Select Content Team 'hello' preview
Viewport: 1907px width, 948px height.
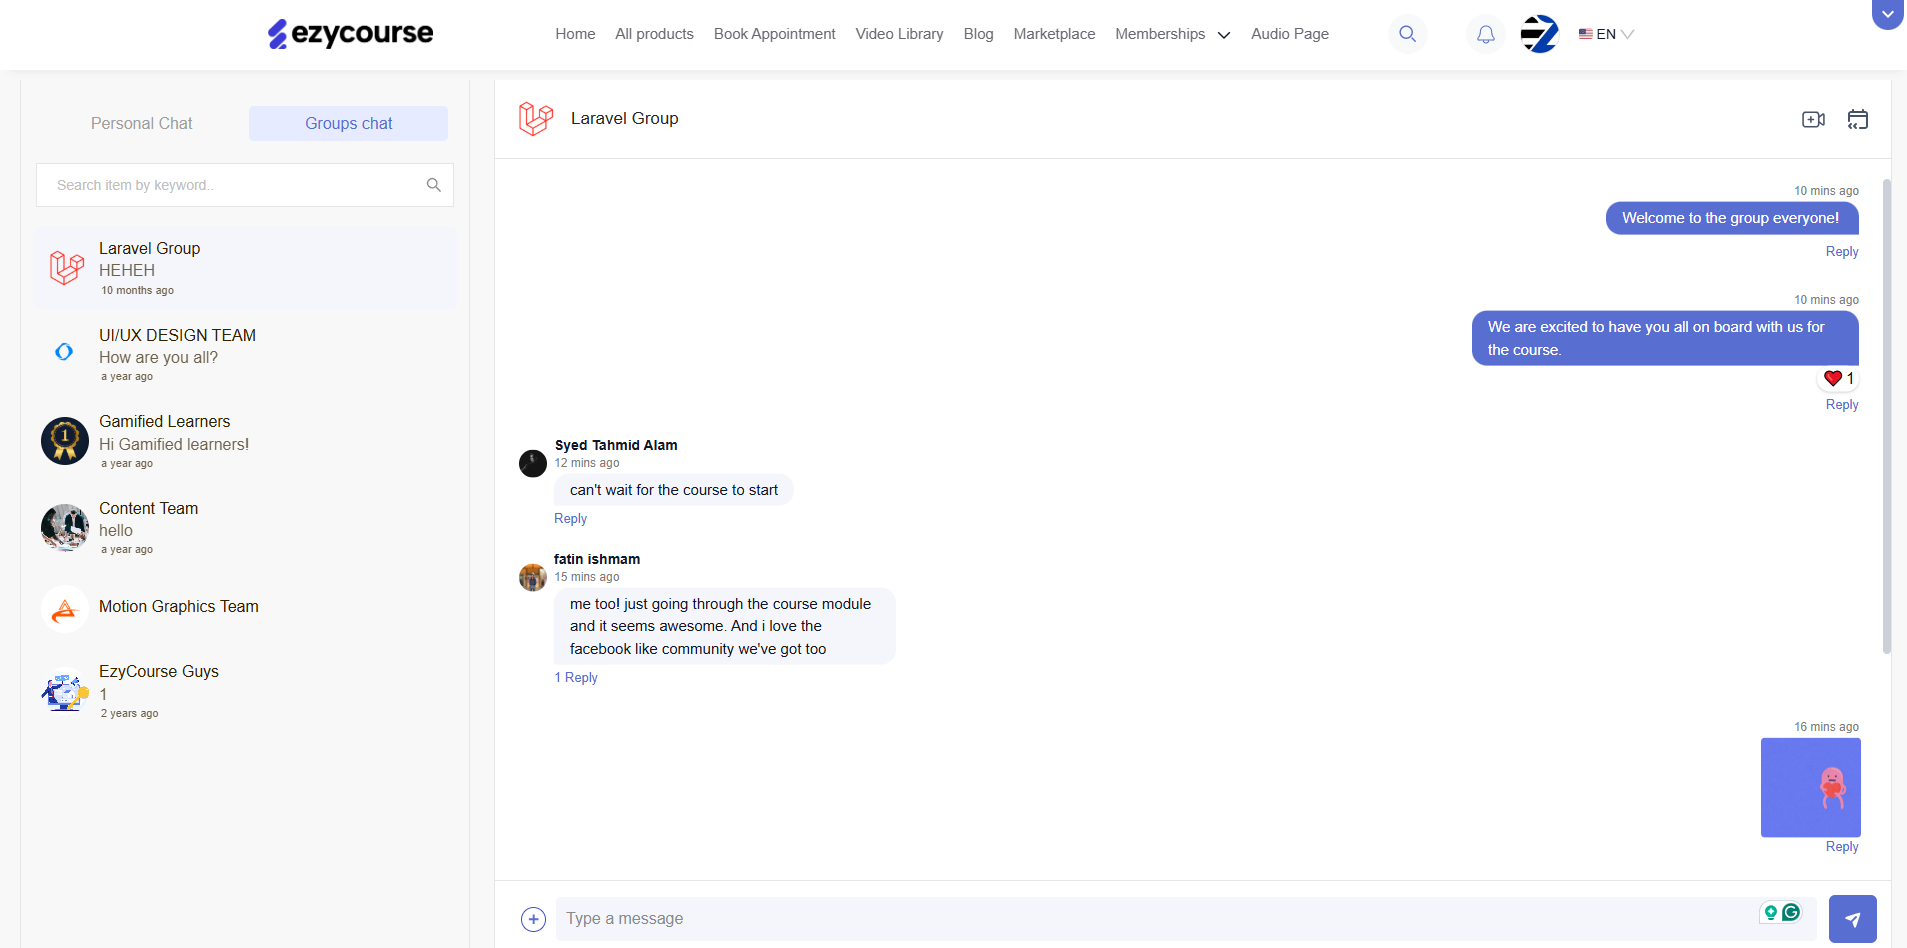[x=116, y=531]
